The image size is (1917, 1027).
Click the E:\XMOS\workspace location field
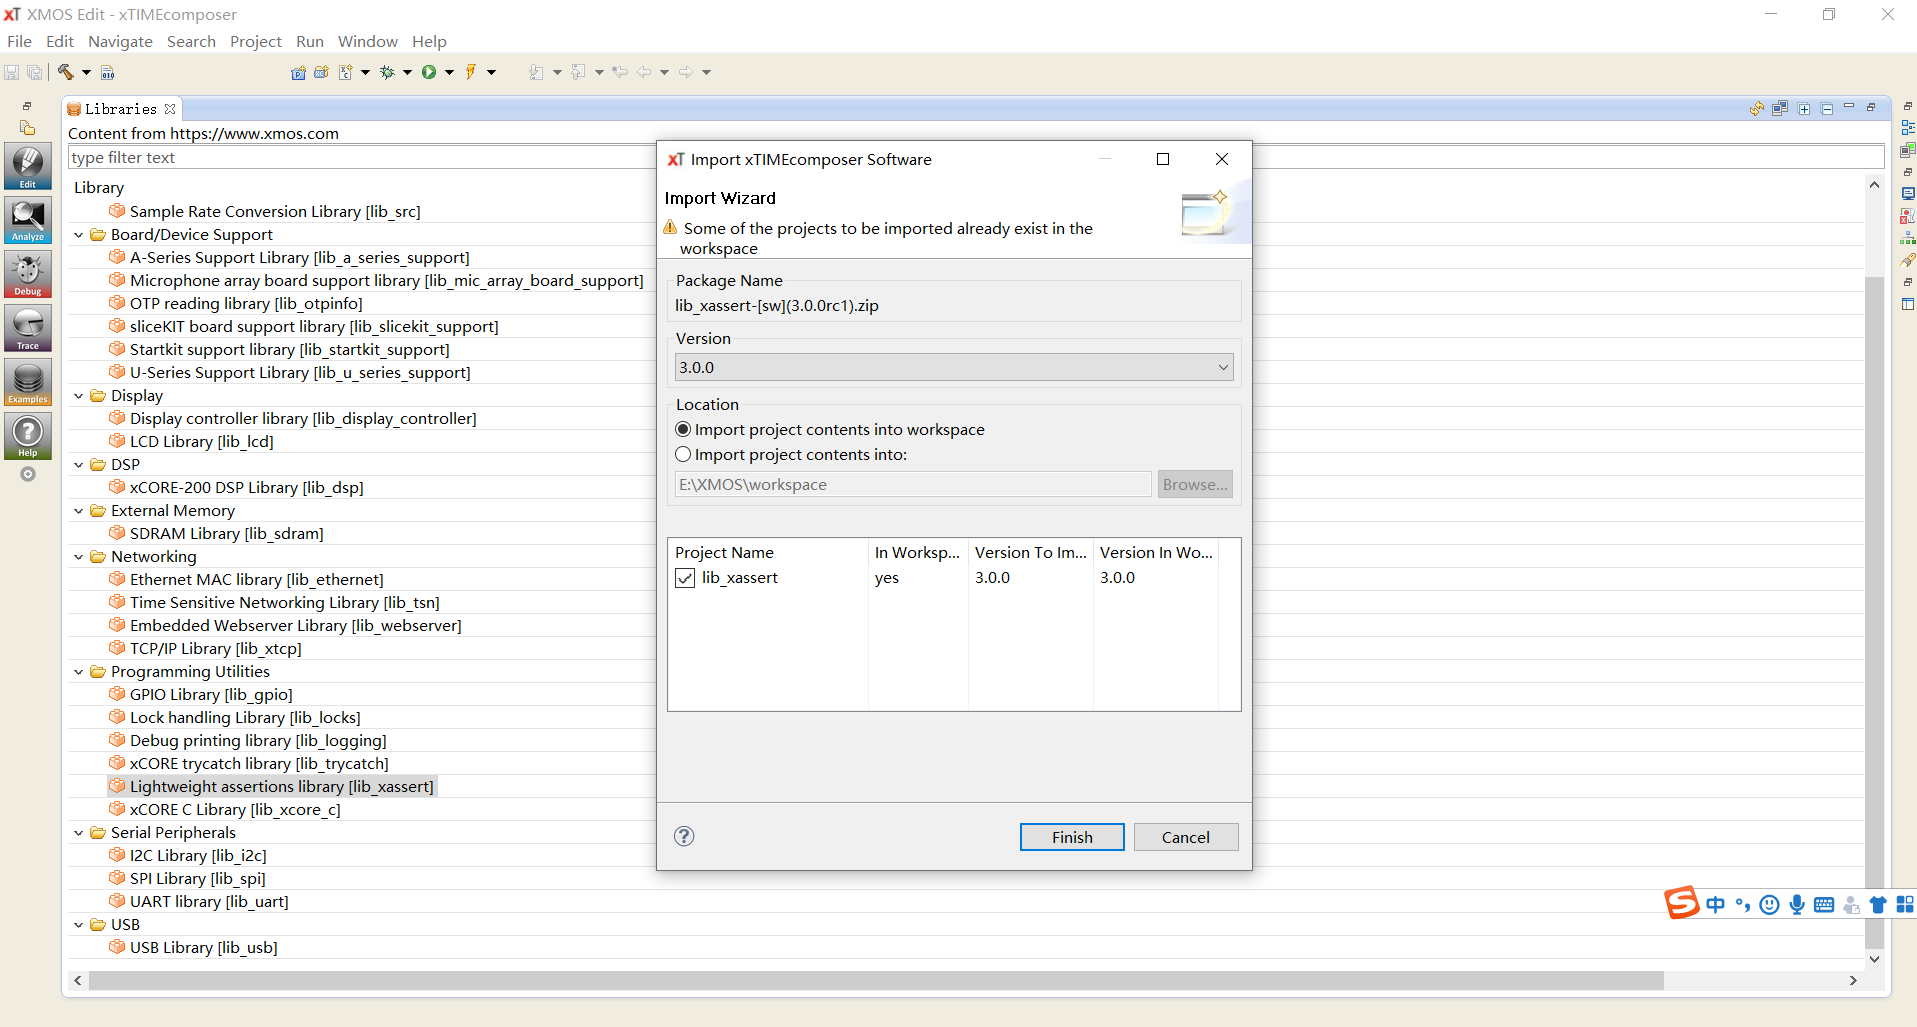pyautogui.click(x=913, y=484)
